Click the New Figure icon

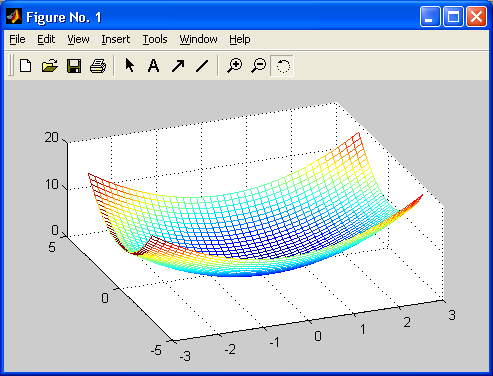(x=26, y=66)
